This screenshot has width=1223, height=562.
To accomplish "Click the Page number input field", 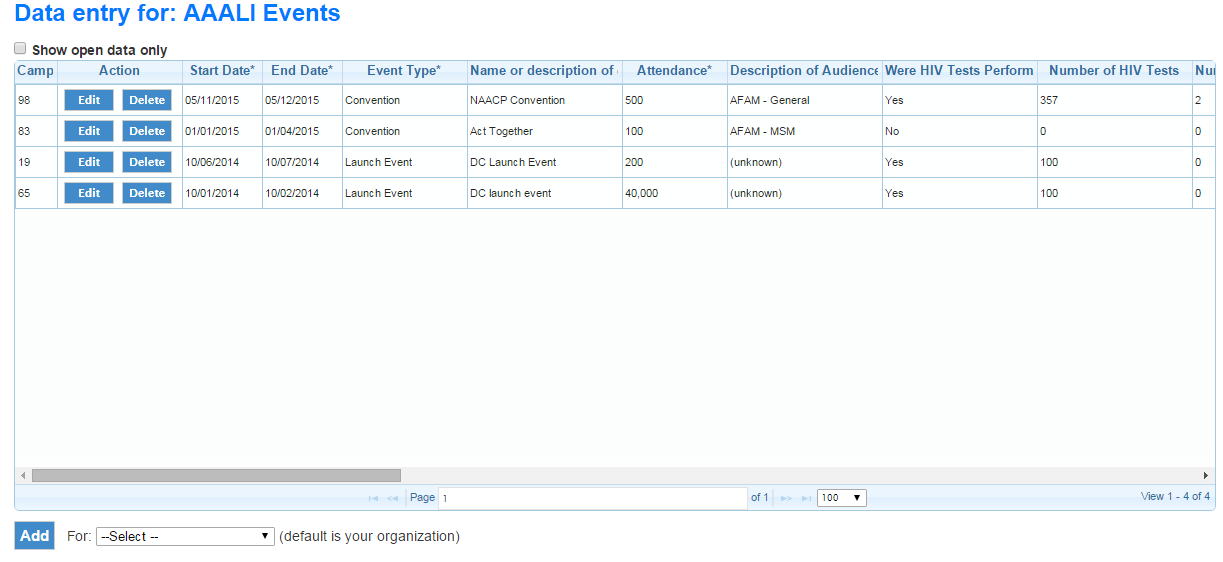I will point(592,498).
